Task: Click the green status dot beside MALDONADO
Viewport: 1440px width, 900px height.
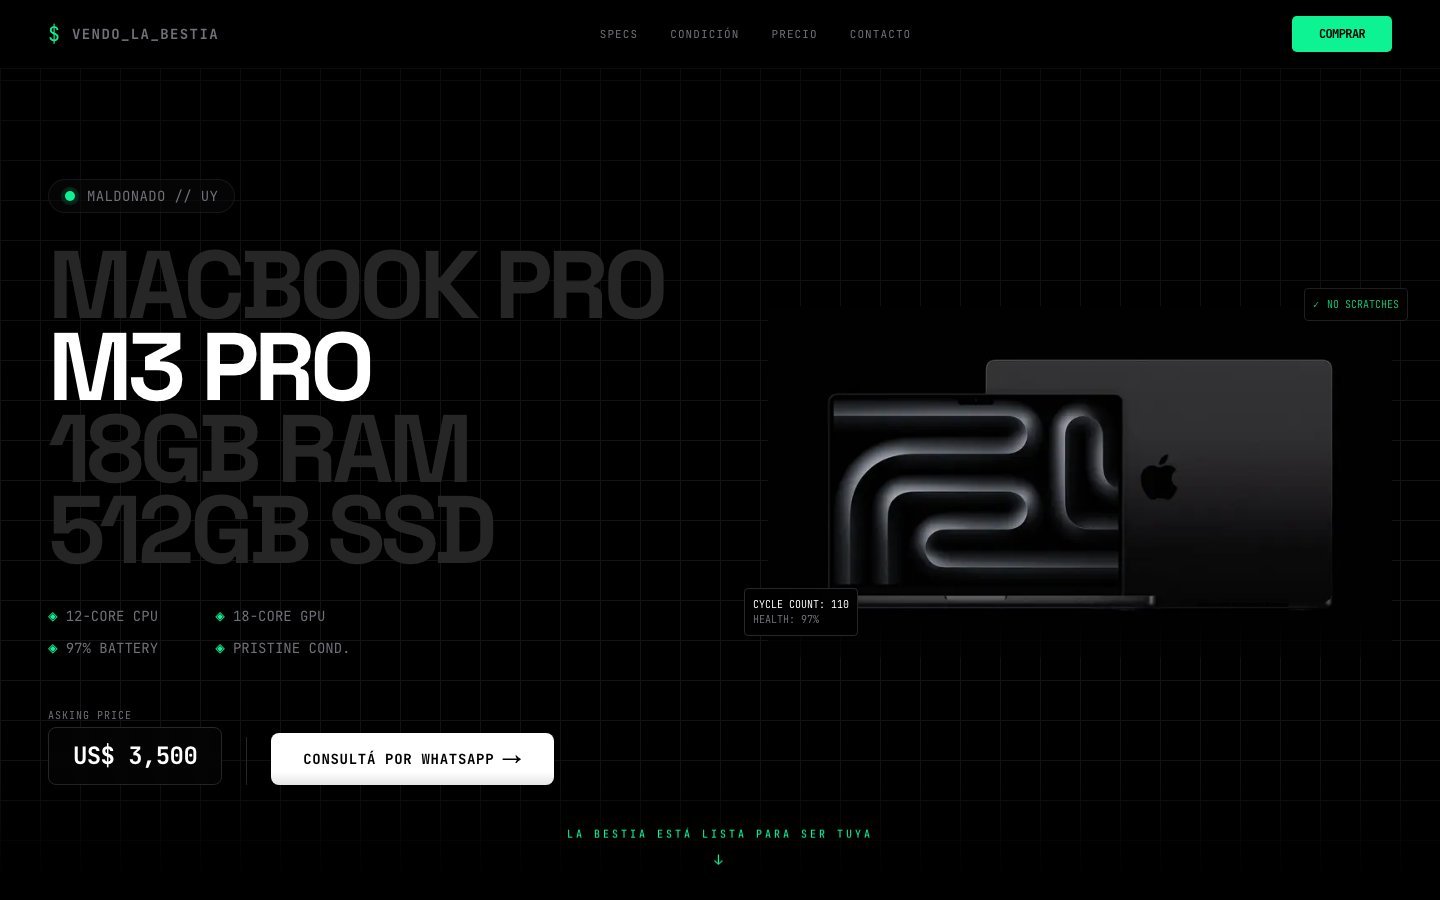Action: (70, 196)
